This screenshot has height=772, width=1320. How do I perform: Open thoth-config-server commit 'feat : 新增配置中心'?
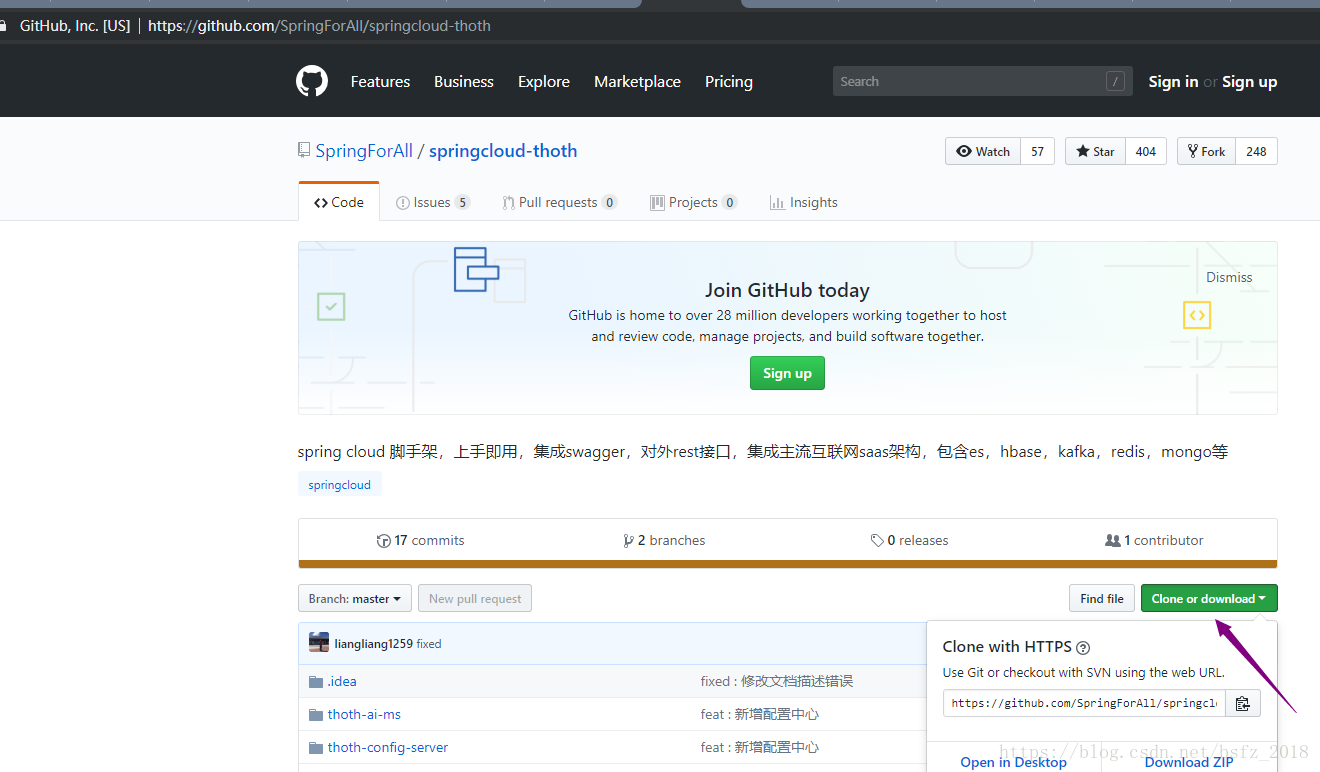coord(760,747)
